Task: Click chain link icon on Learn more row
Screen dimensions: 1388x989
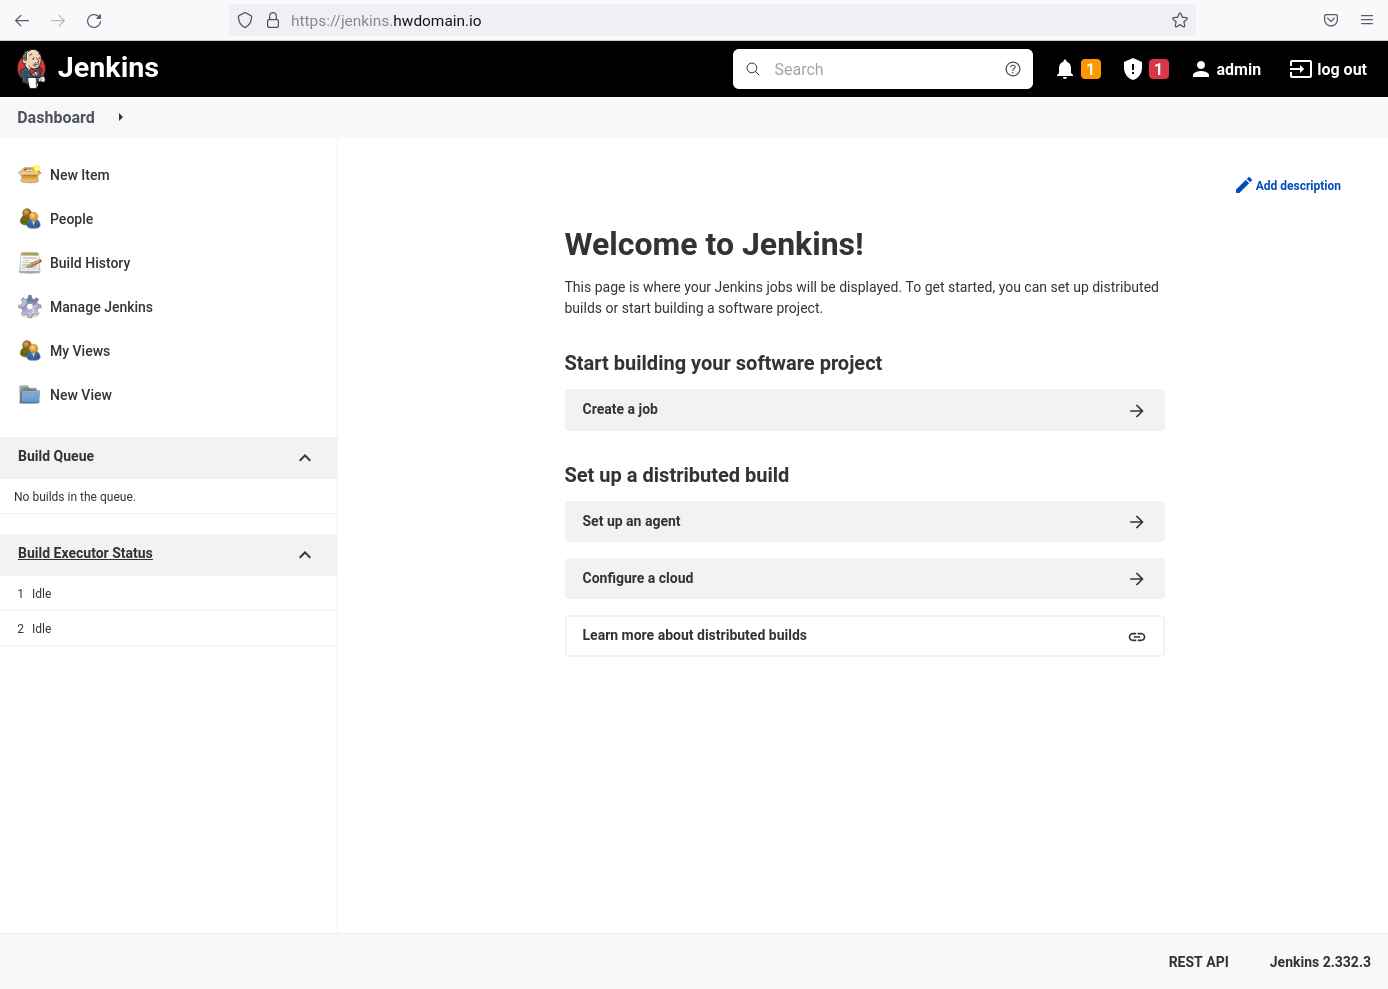Action: click(x=1137, y=637)
